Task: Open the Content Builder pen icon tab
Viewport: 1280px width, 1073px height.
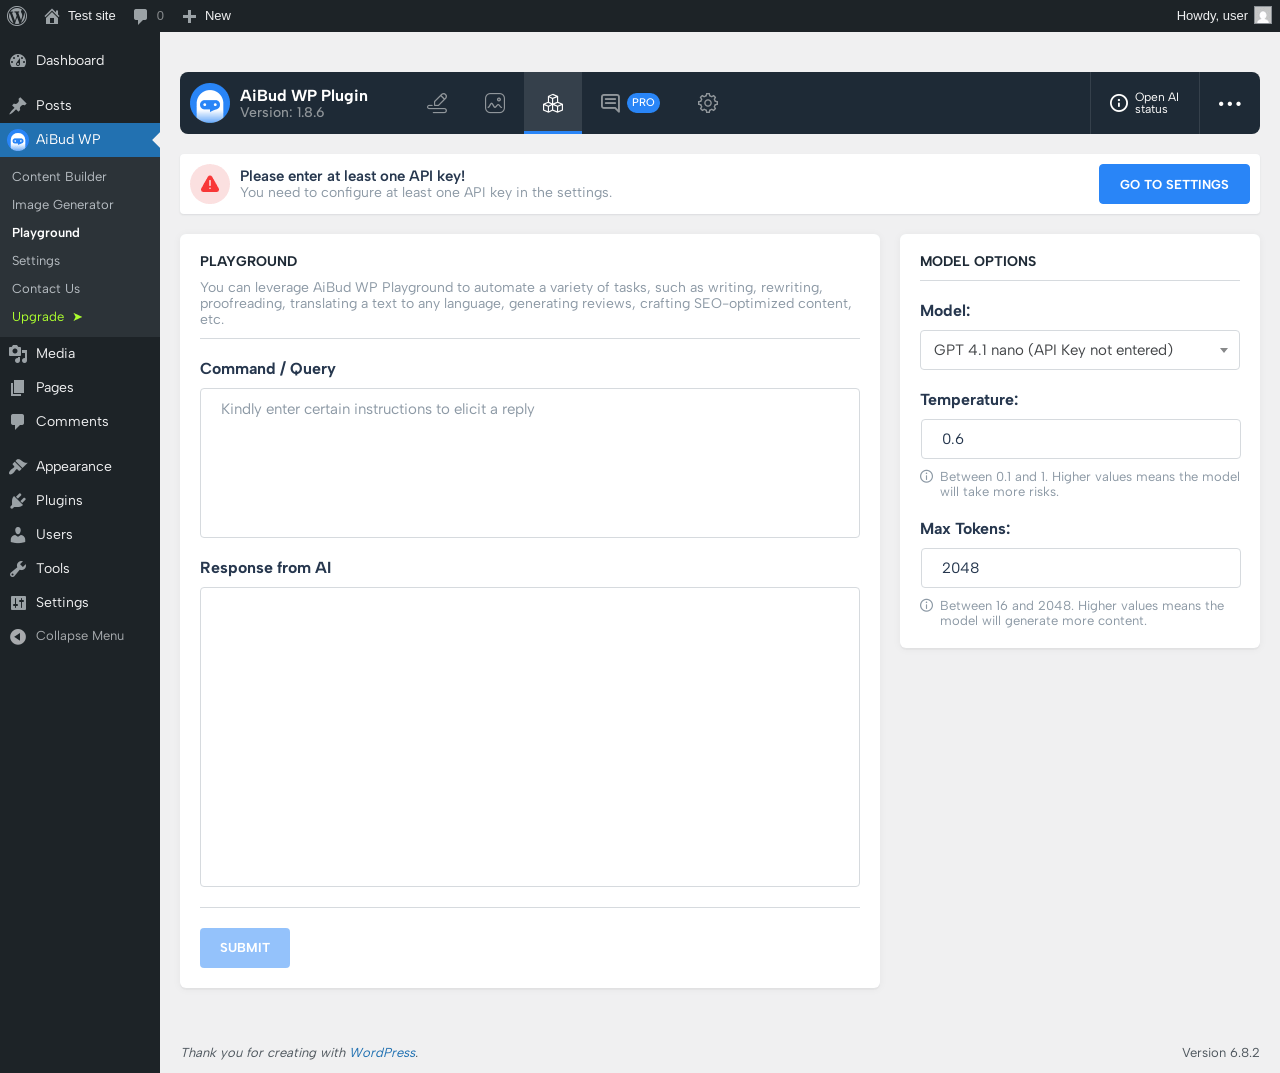Action: (x=437, y=103)
